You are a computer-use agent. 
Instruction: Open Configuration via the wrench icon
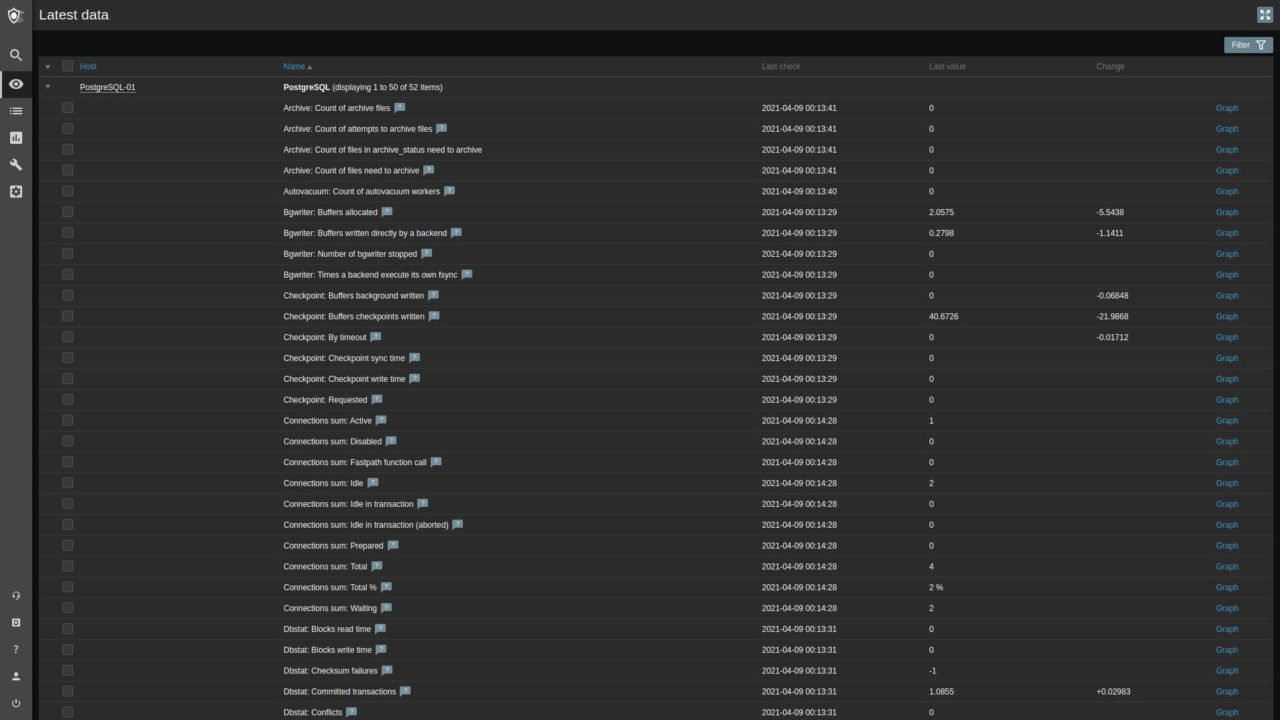point(15,164)
